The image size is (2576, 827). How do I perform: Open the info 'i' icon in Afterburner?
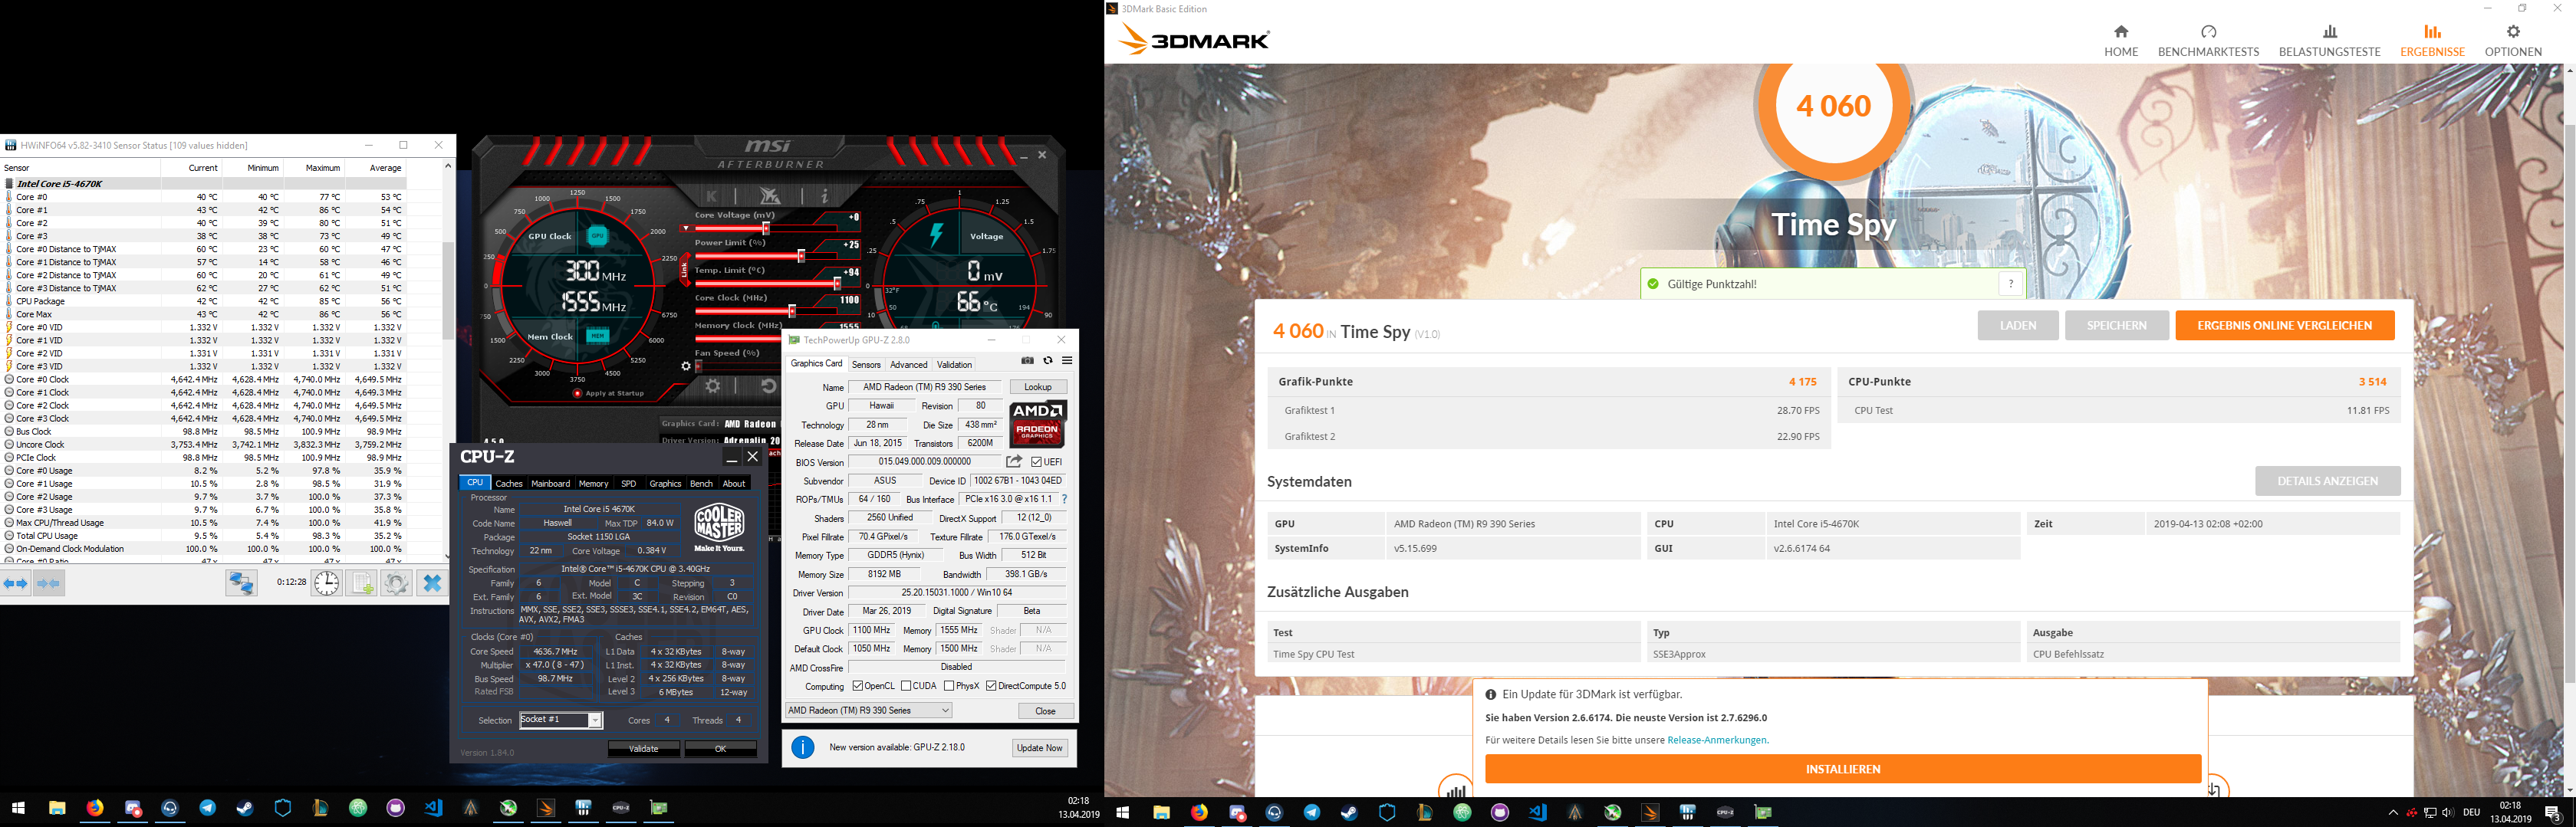pyautogui.click(x=825, y=196)
